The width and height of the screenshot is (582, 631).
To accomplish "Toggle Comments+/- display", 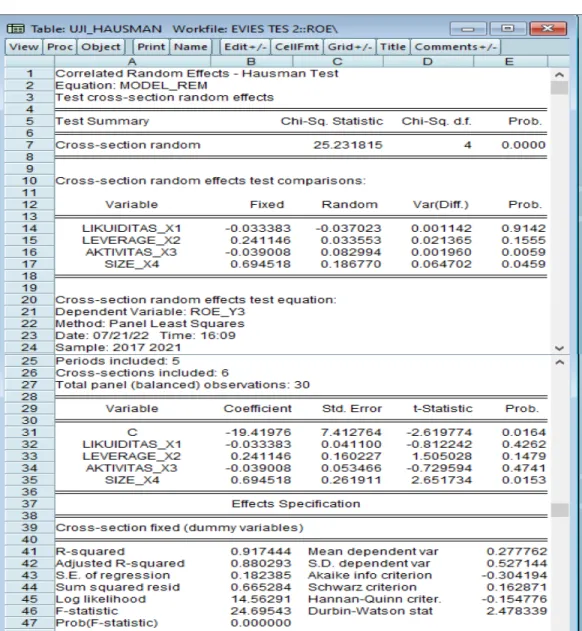I will point(455,47).
